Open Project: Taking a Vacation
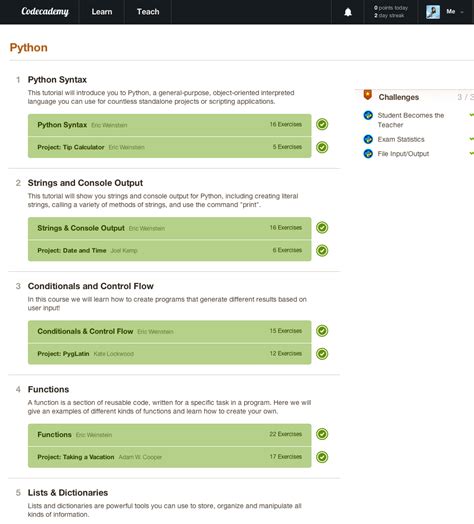 [169, 457]
